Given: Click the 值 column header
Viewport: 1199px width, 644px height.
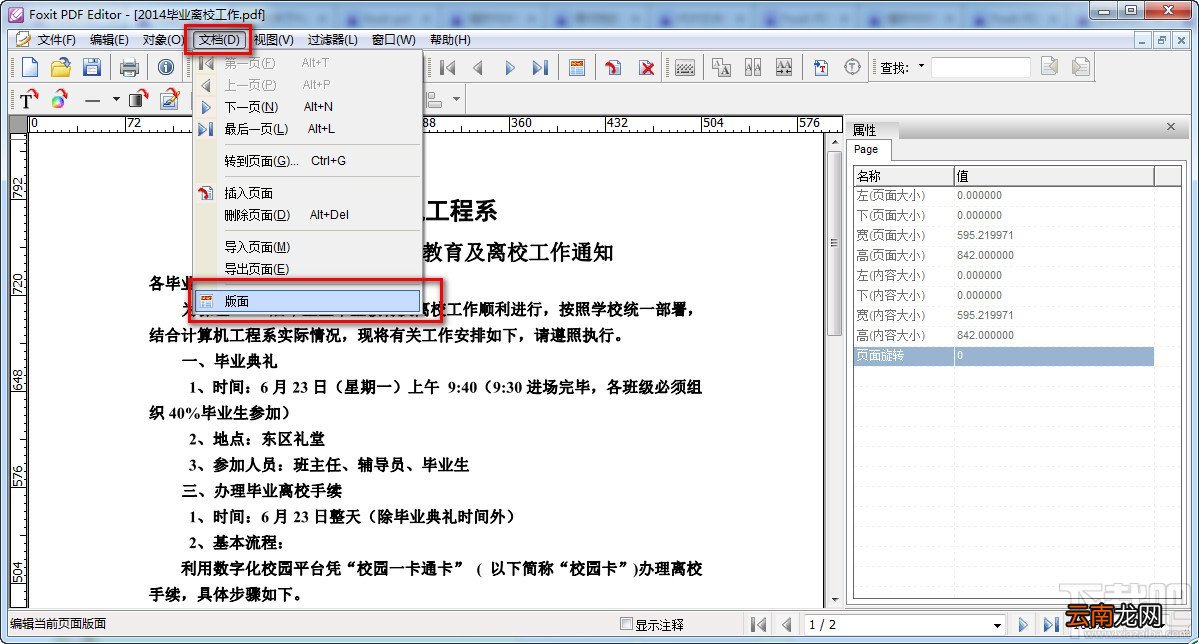Looking at the screenshot, I should 1054,176.
